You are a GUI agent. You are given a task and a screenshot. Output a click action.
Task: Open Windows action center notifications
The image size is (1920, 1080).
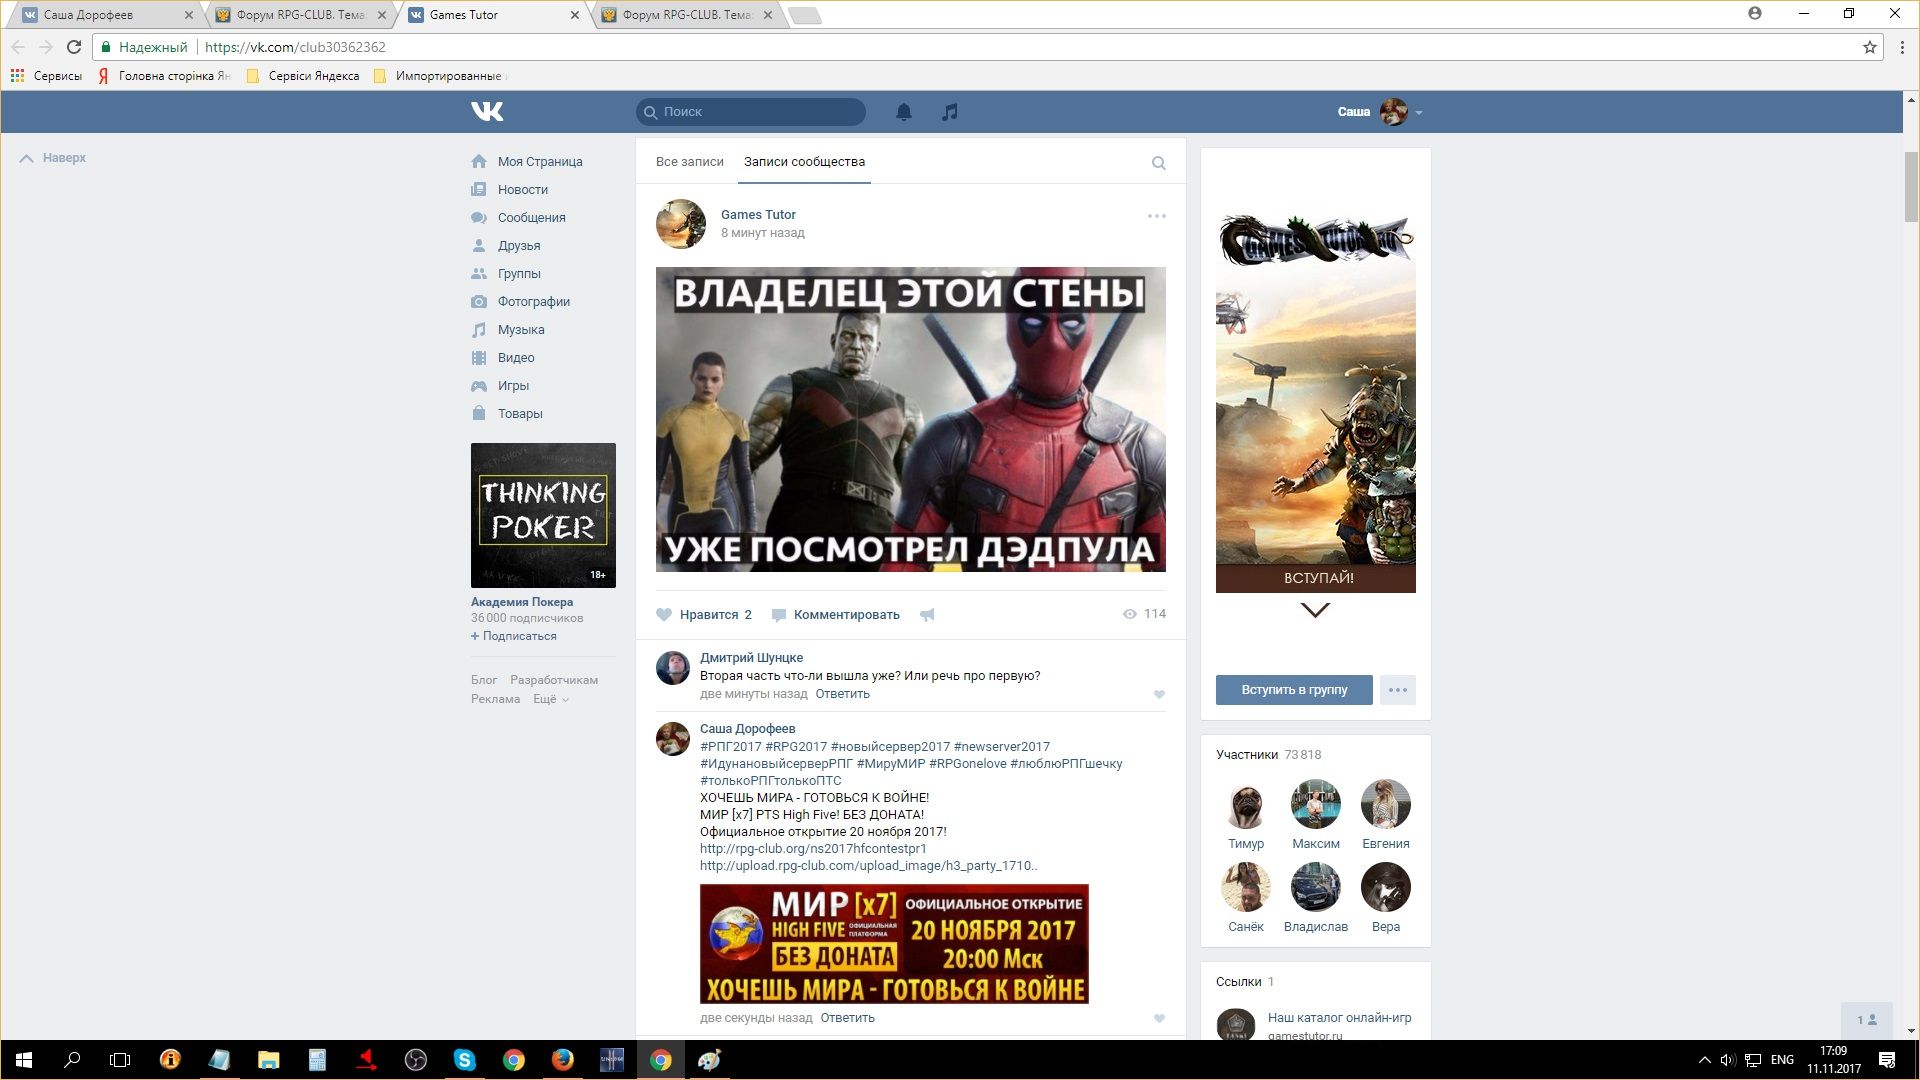(1887, 1060)
